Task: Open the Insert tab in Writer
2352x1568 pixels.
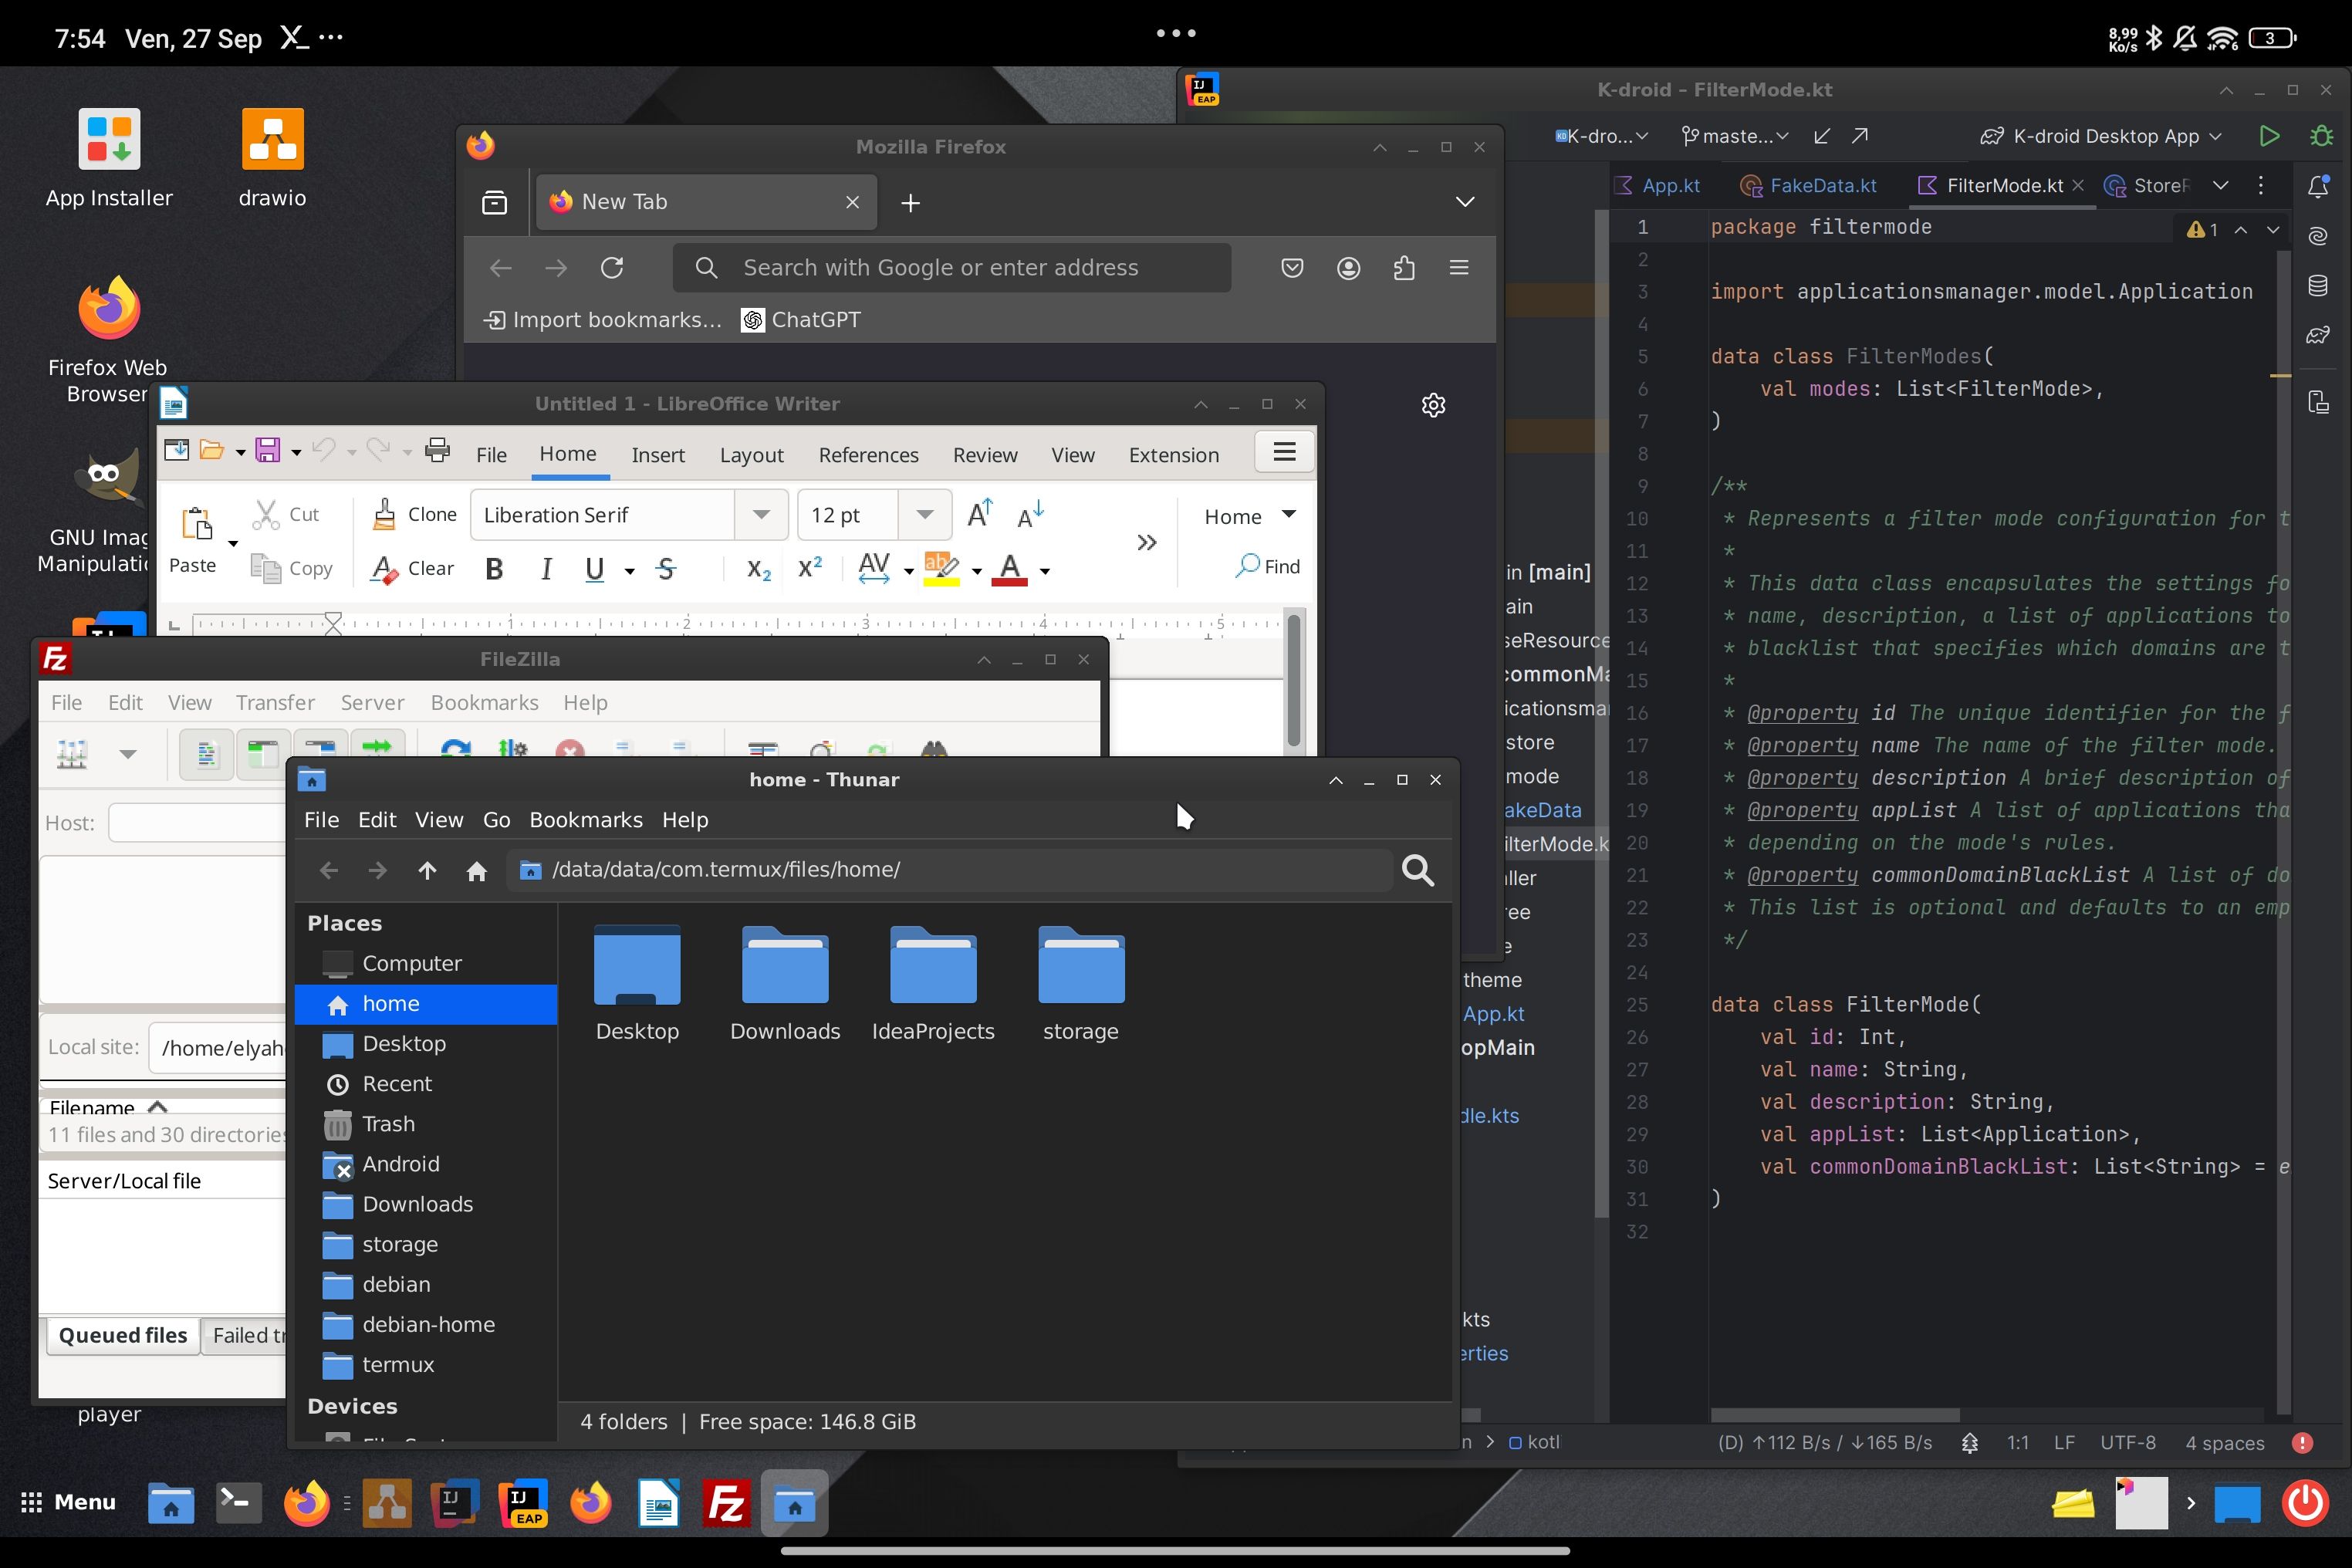Action: pyautogui.click(x=658, y=455)
